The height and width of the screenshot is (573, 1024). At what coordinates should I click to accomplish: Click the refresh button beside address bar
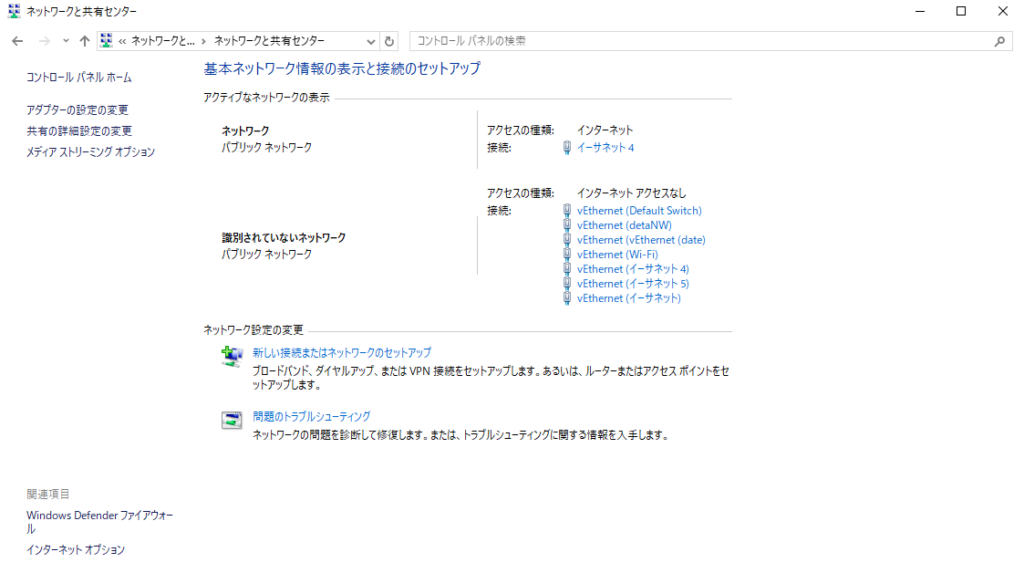(x=389, y=41)
